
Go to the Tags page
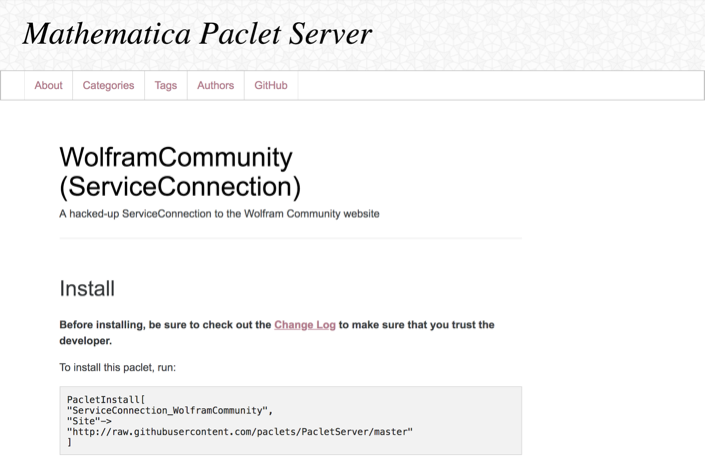pos(166,85)
